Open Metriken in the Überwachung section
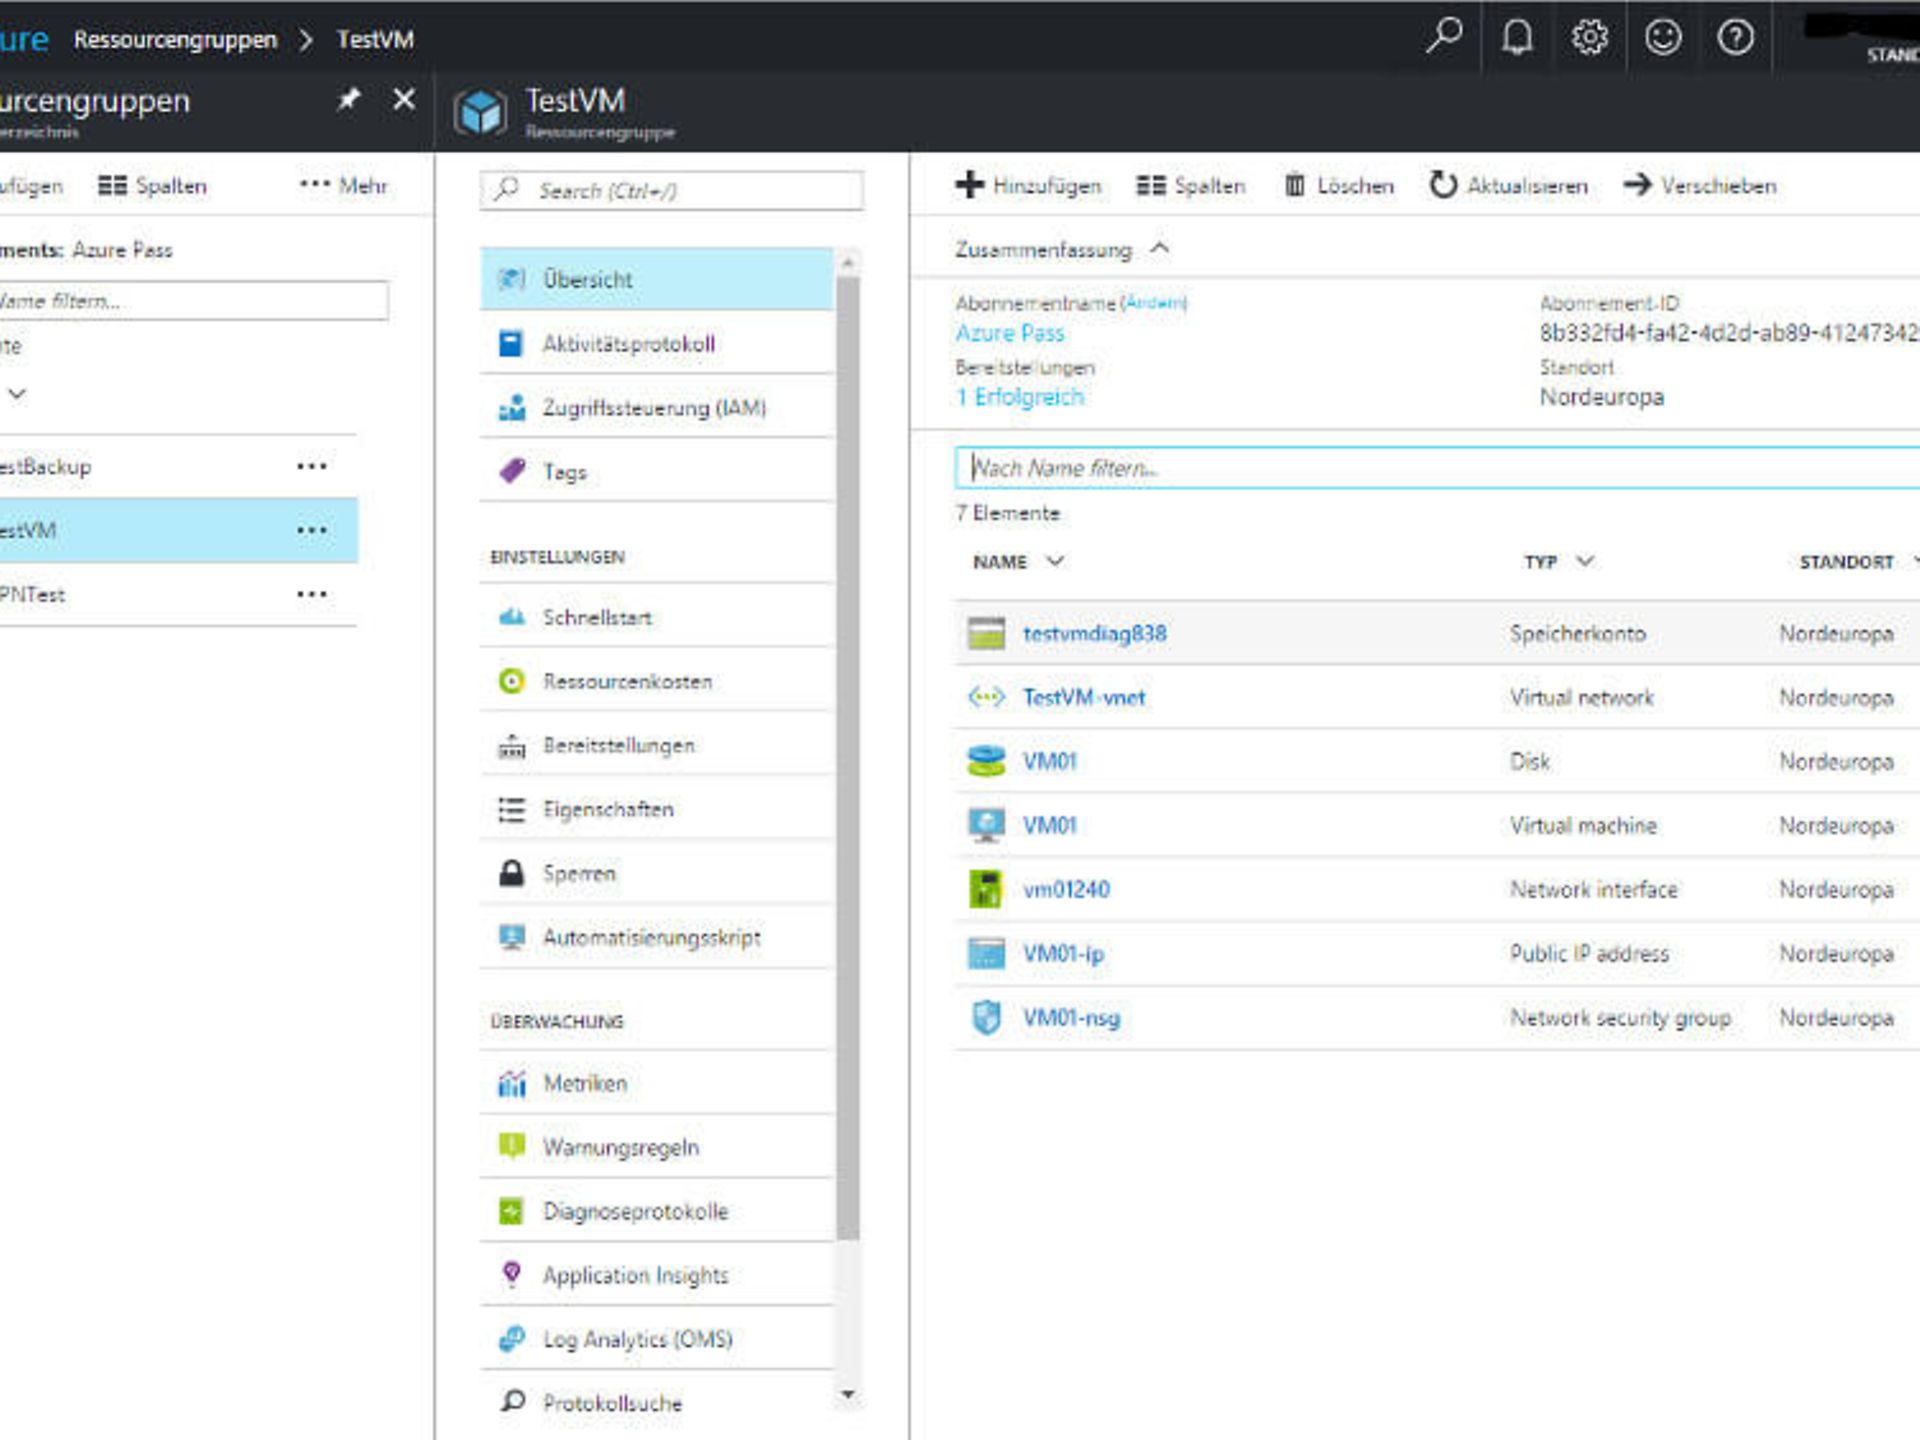Screen dimensions: 1920x1440 pos(585,1083)
